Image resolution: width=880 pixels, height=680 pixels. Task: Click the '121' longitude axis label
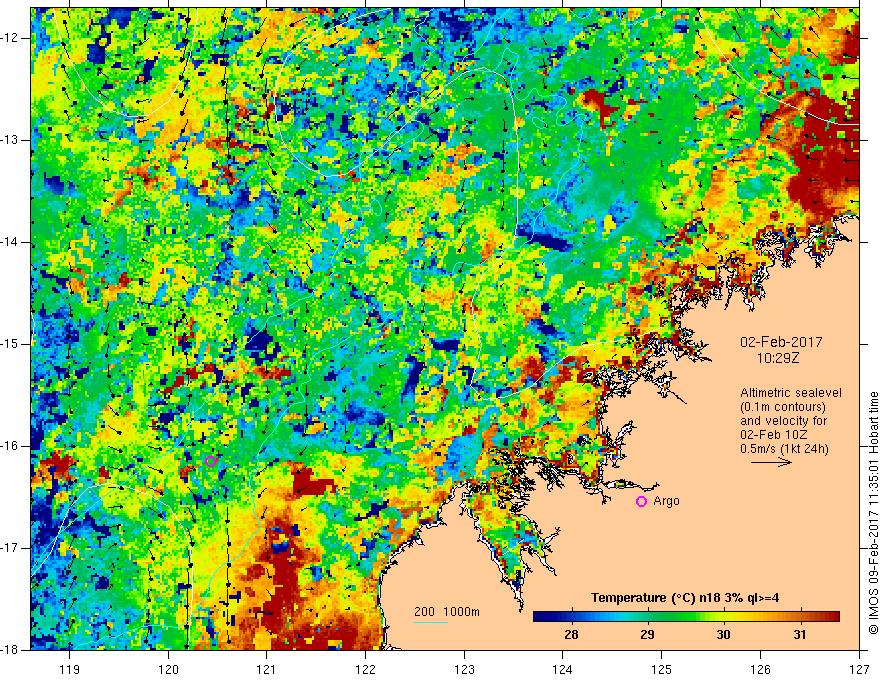pos(267,669)
